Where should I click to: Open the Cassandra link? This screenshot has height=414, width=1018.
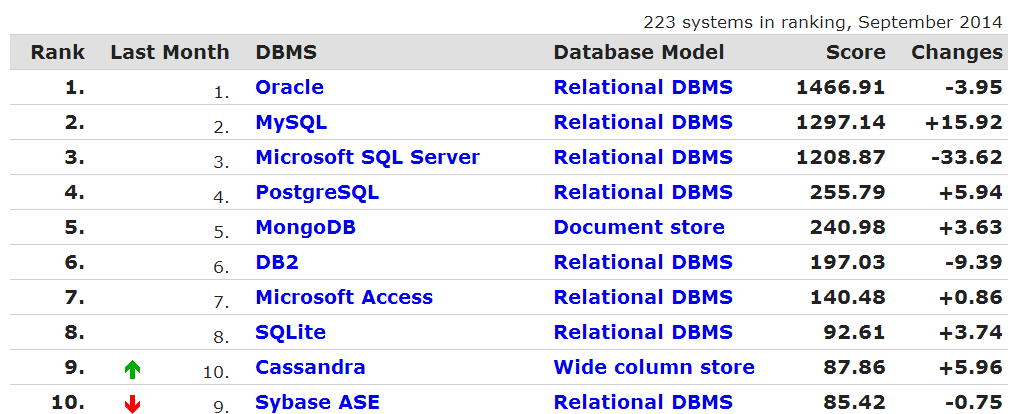(x=310, y=368)
